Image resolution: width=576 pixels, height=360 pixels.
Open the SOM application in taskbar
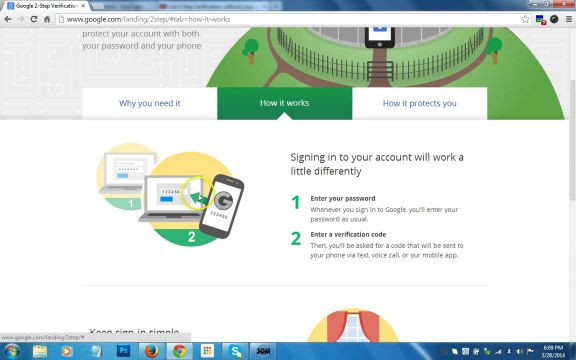point(263,351)
